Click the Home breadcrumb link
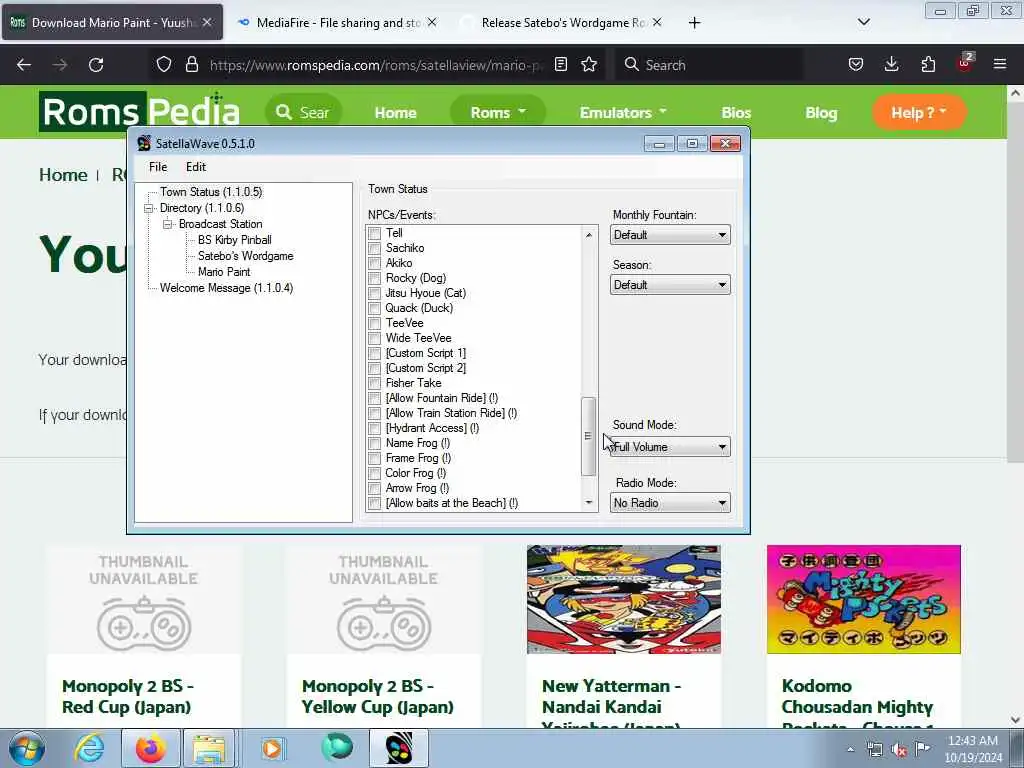 click(x=63, y=175)
